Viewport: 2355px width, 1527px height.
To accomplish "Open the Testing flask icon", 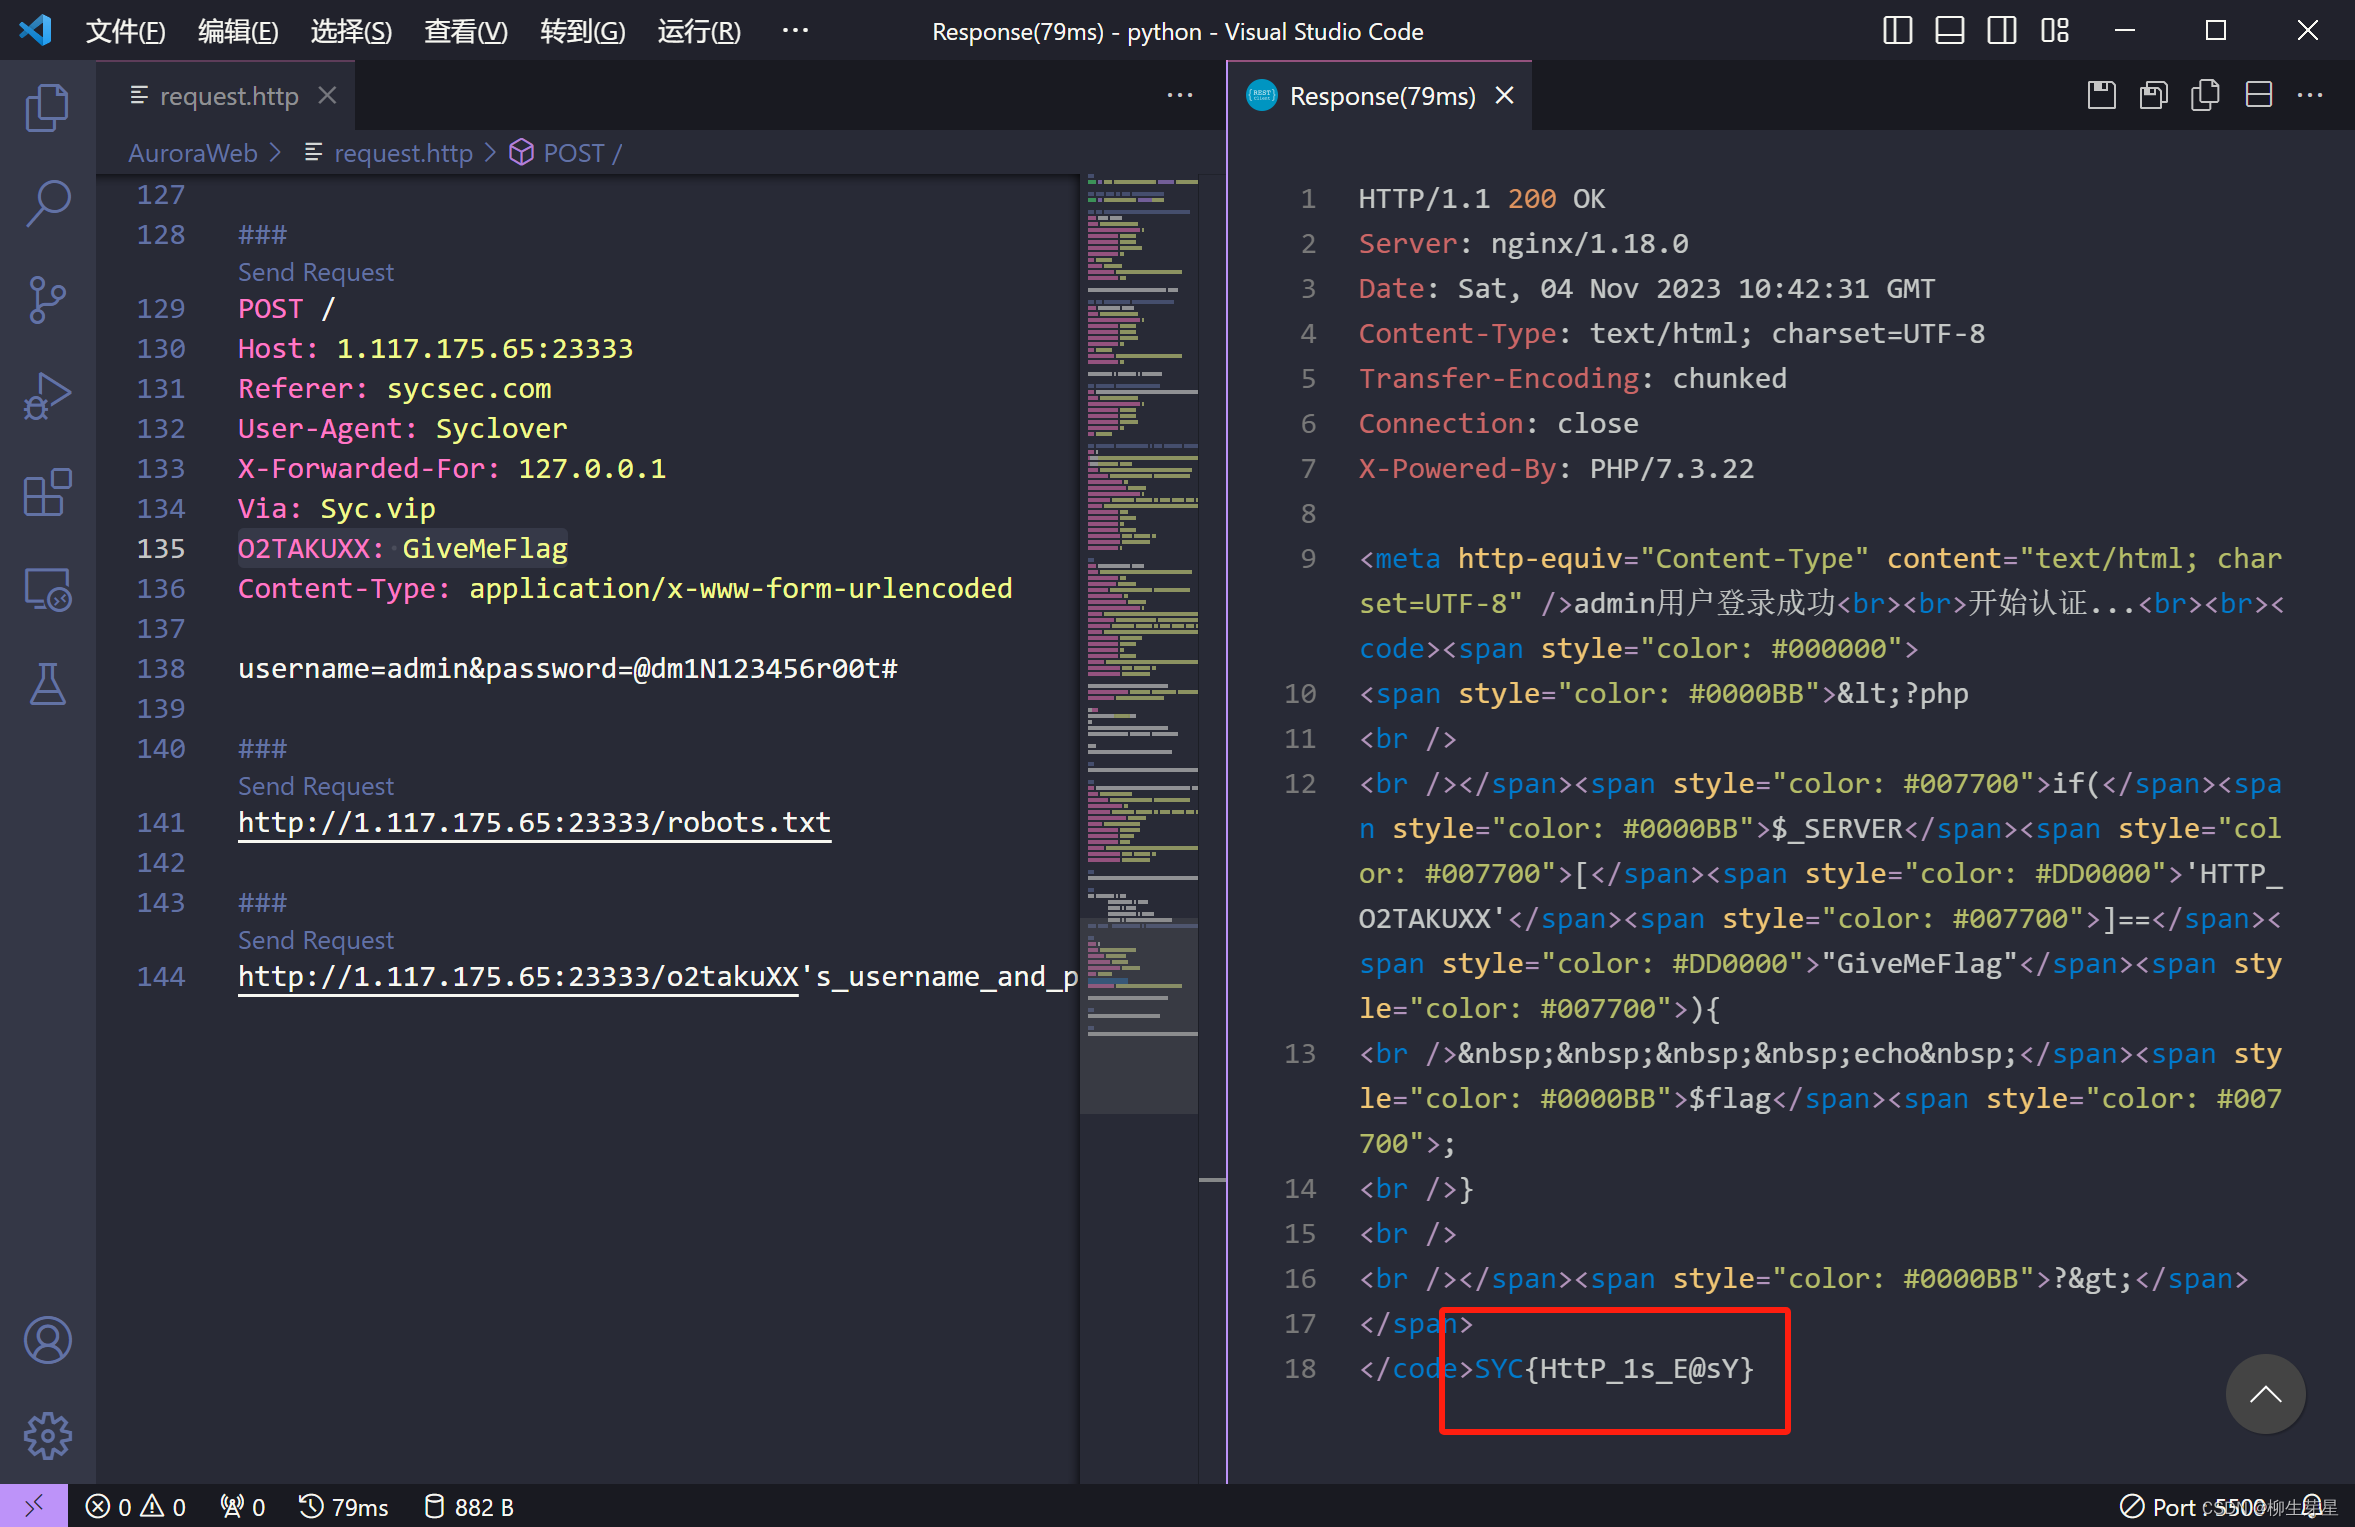I will (x=47, y=685).
